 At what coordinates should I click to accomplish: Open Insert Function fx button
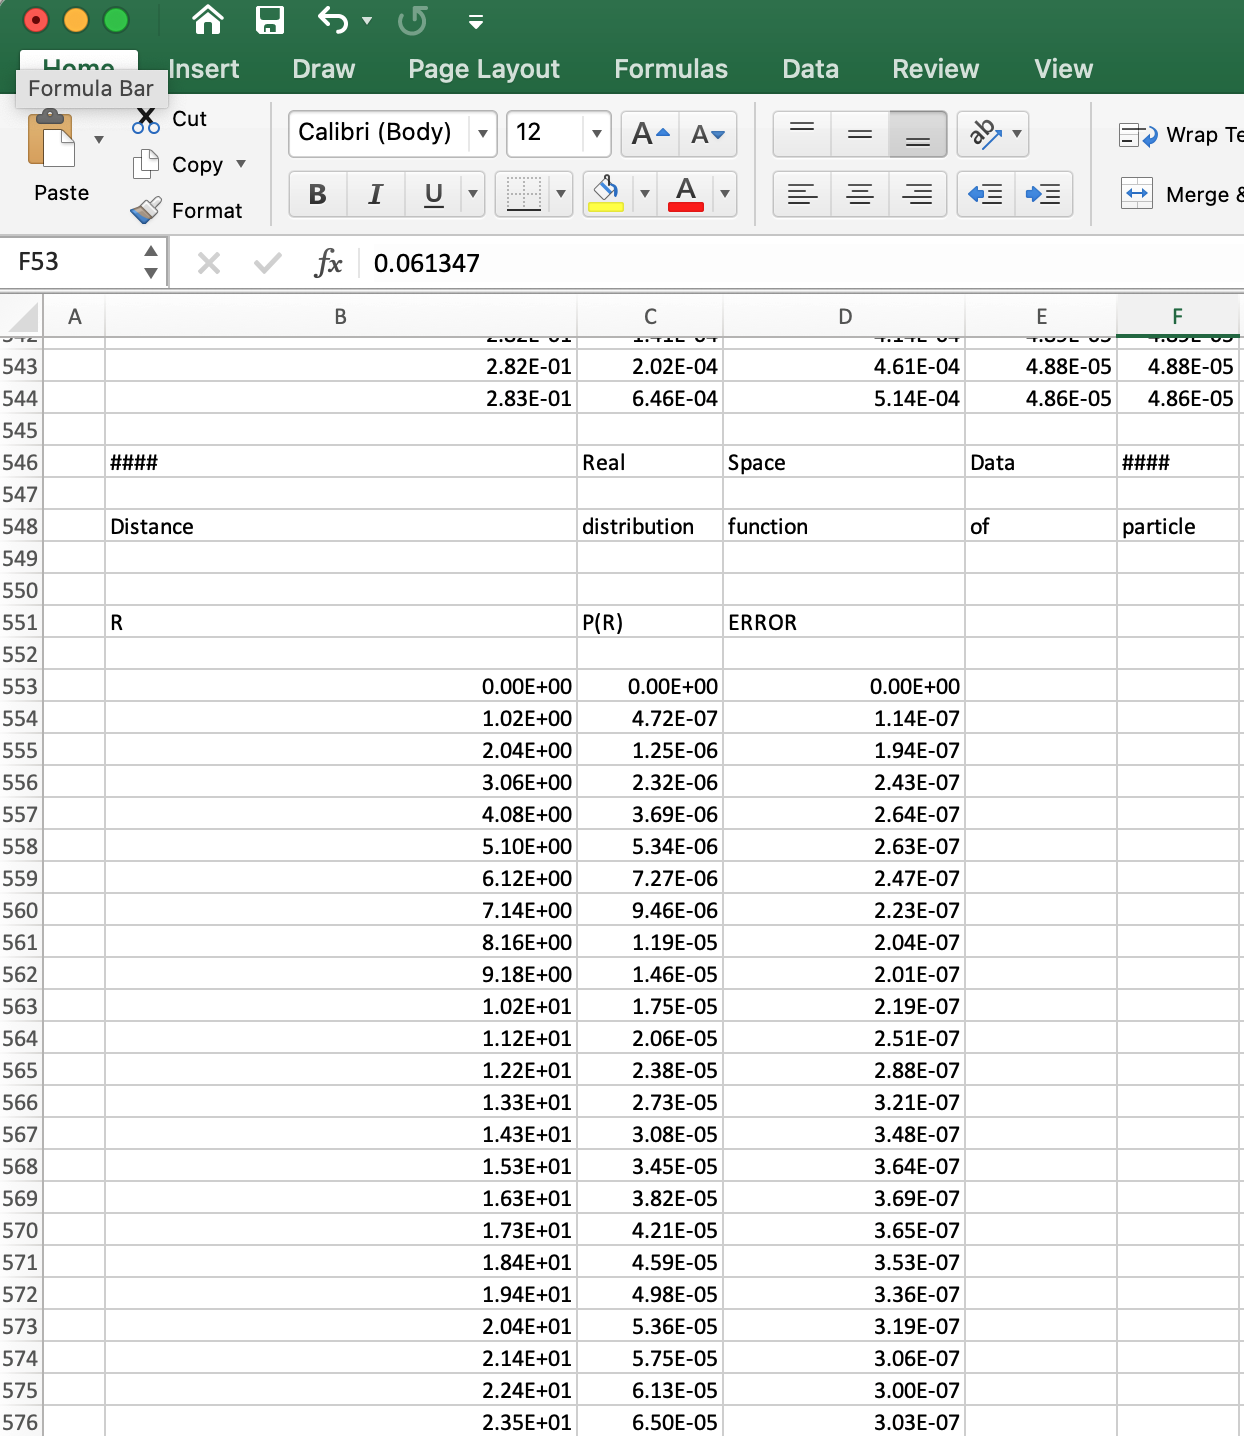pyautogui.click(x=328, y=263)
